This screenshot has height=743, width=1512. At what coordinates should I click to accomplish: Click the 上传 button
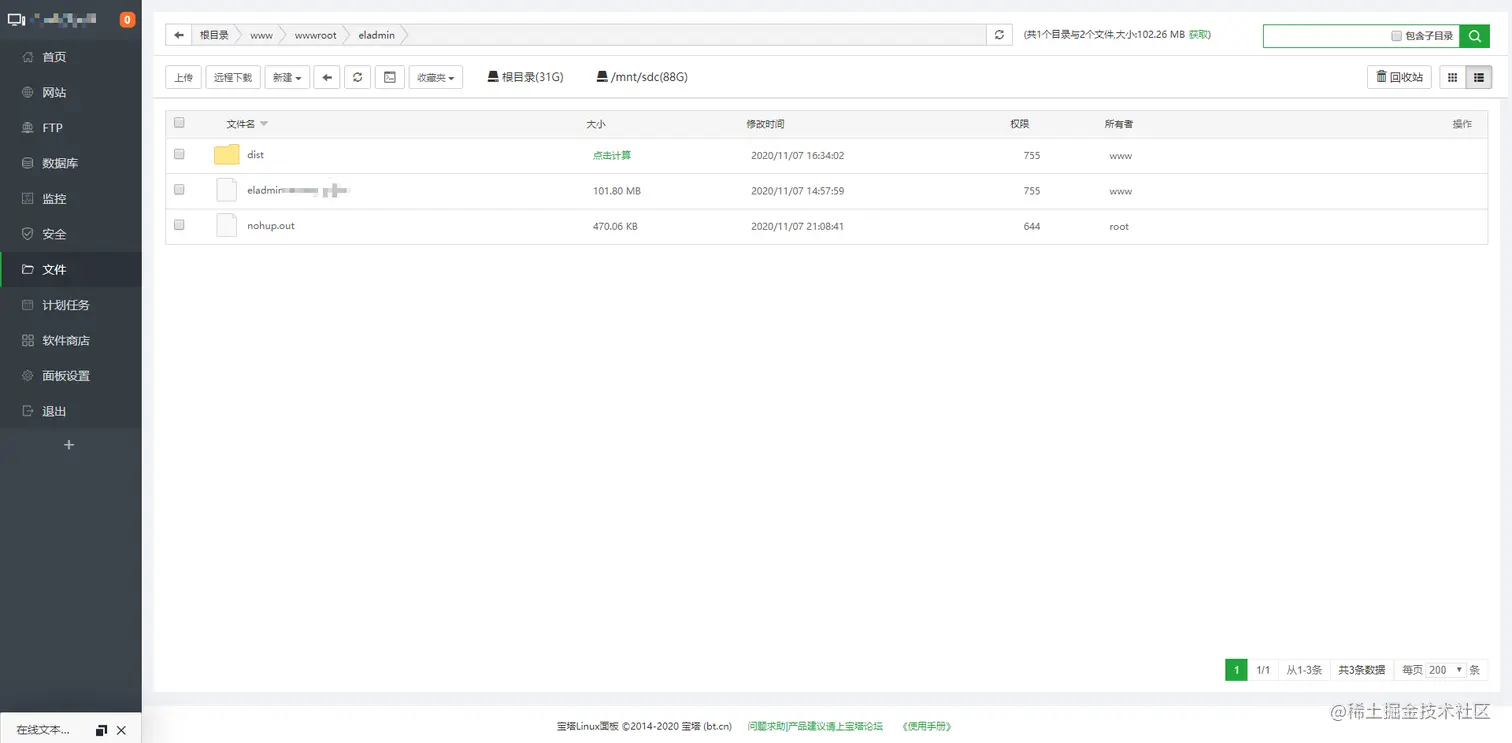[183, 77]
